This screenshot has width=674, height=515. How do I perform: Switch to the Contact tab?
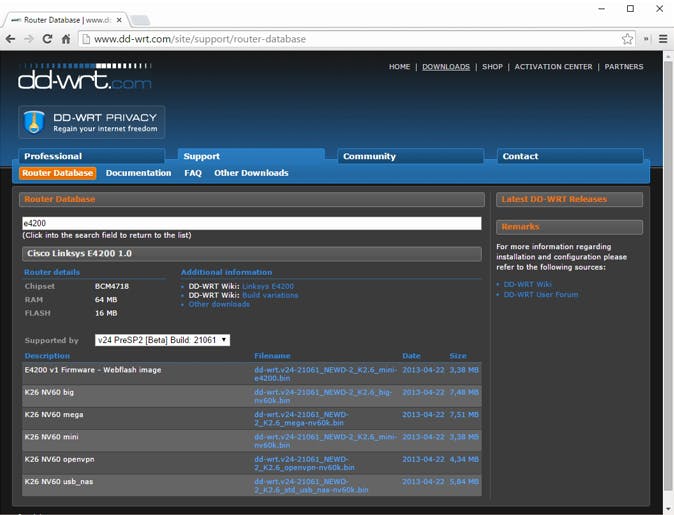[x=570, y=156]
